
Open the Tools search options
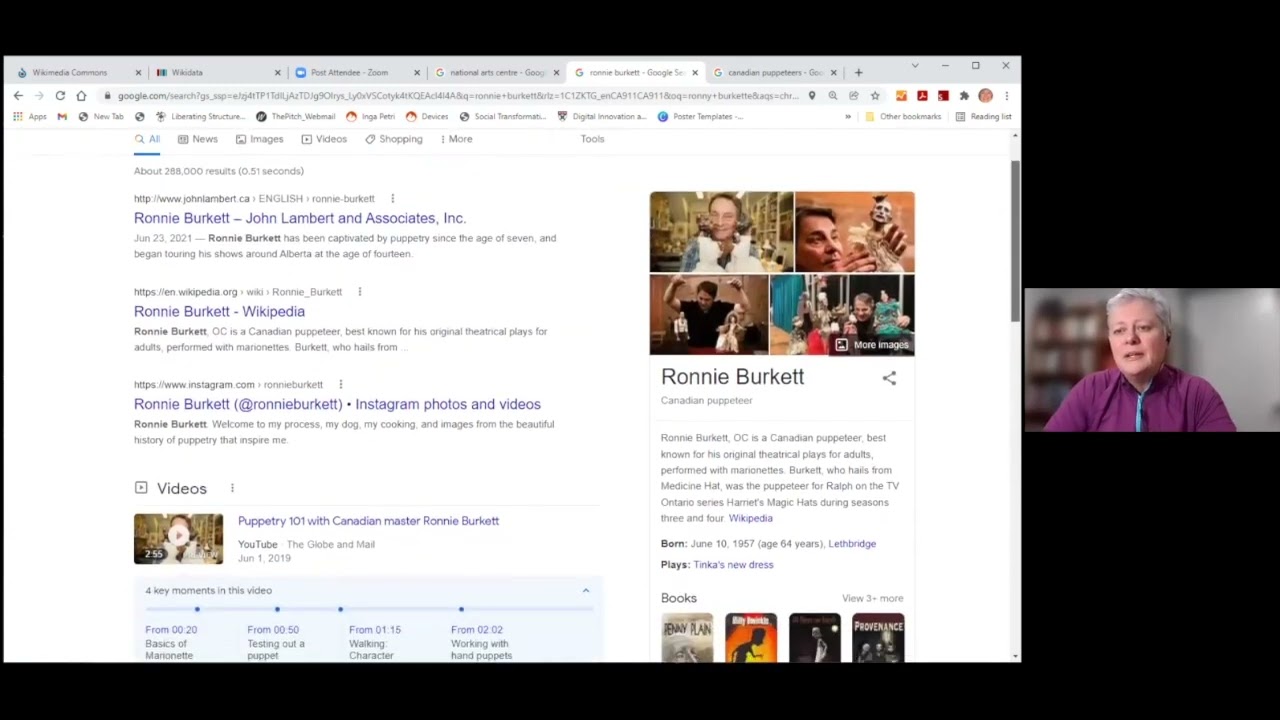point(592,139)
